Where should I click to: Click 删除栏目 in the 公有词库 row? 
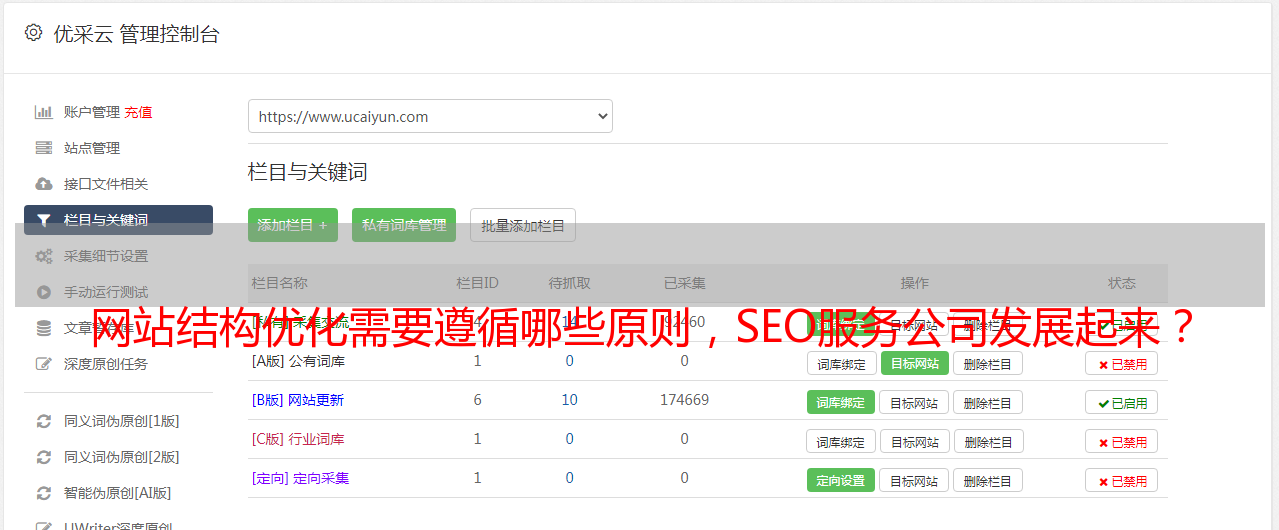point(987,363)
